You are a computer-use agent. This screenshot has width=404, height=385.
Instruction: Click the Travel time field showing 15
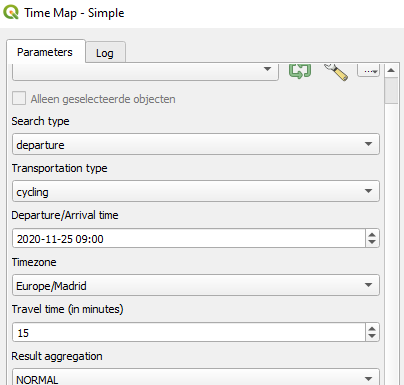(189, 332)
